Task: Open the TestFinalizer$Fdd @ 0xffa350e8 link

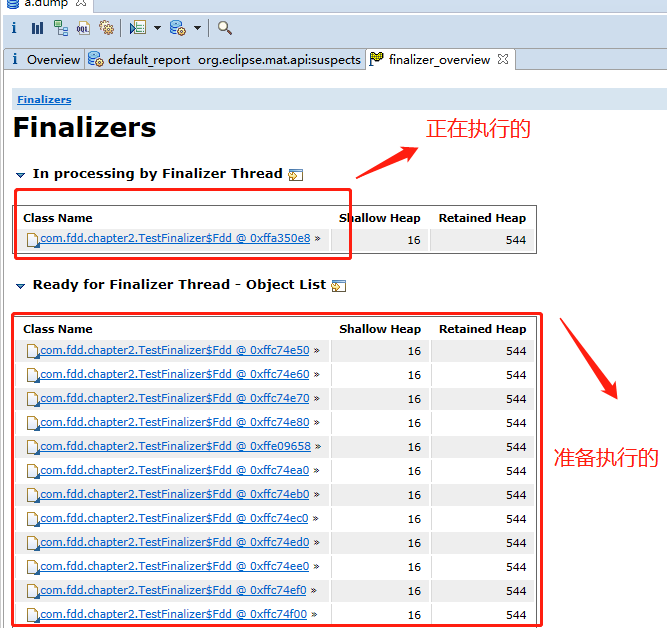Action: (x=175, y=239)
